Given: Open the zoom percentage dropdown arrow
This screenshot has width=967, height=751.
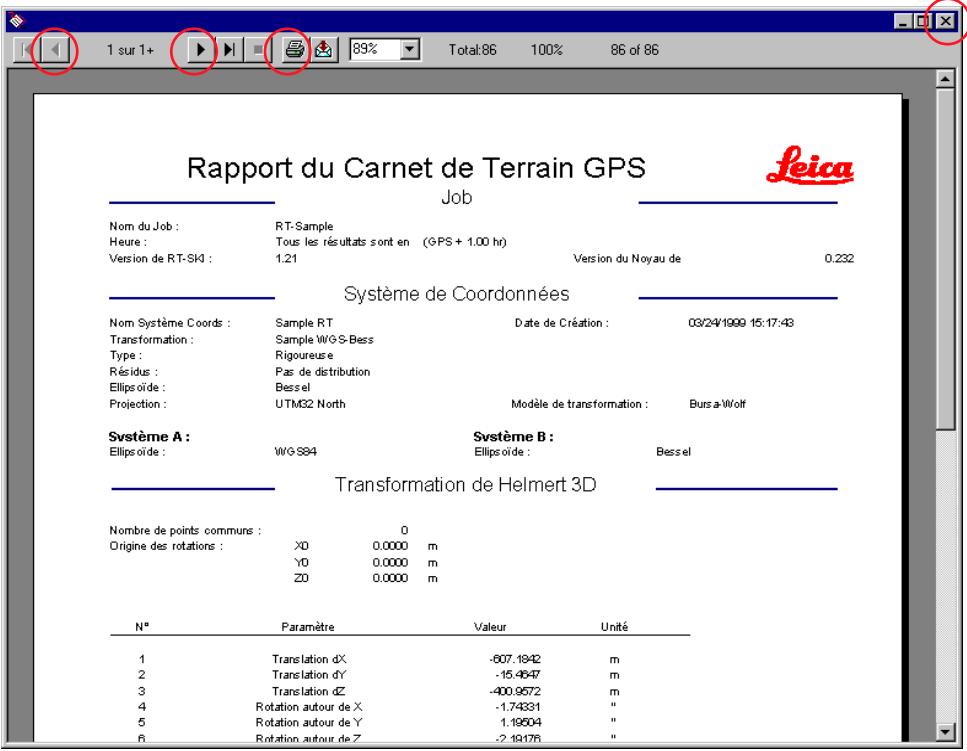Looking at the screenshot, I should pyautogui.click(x=409, y=49).
